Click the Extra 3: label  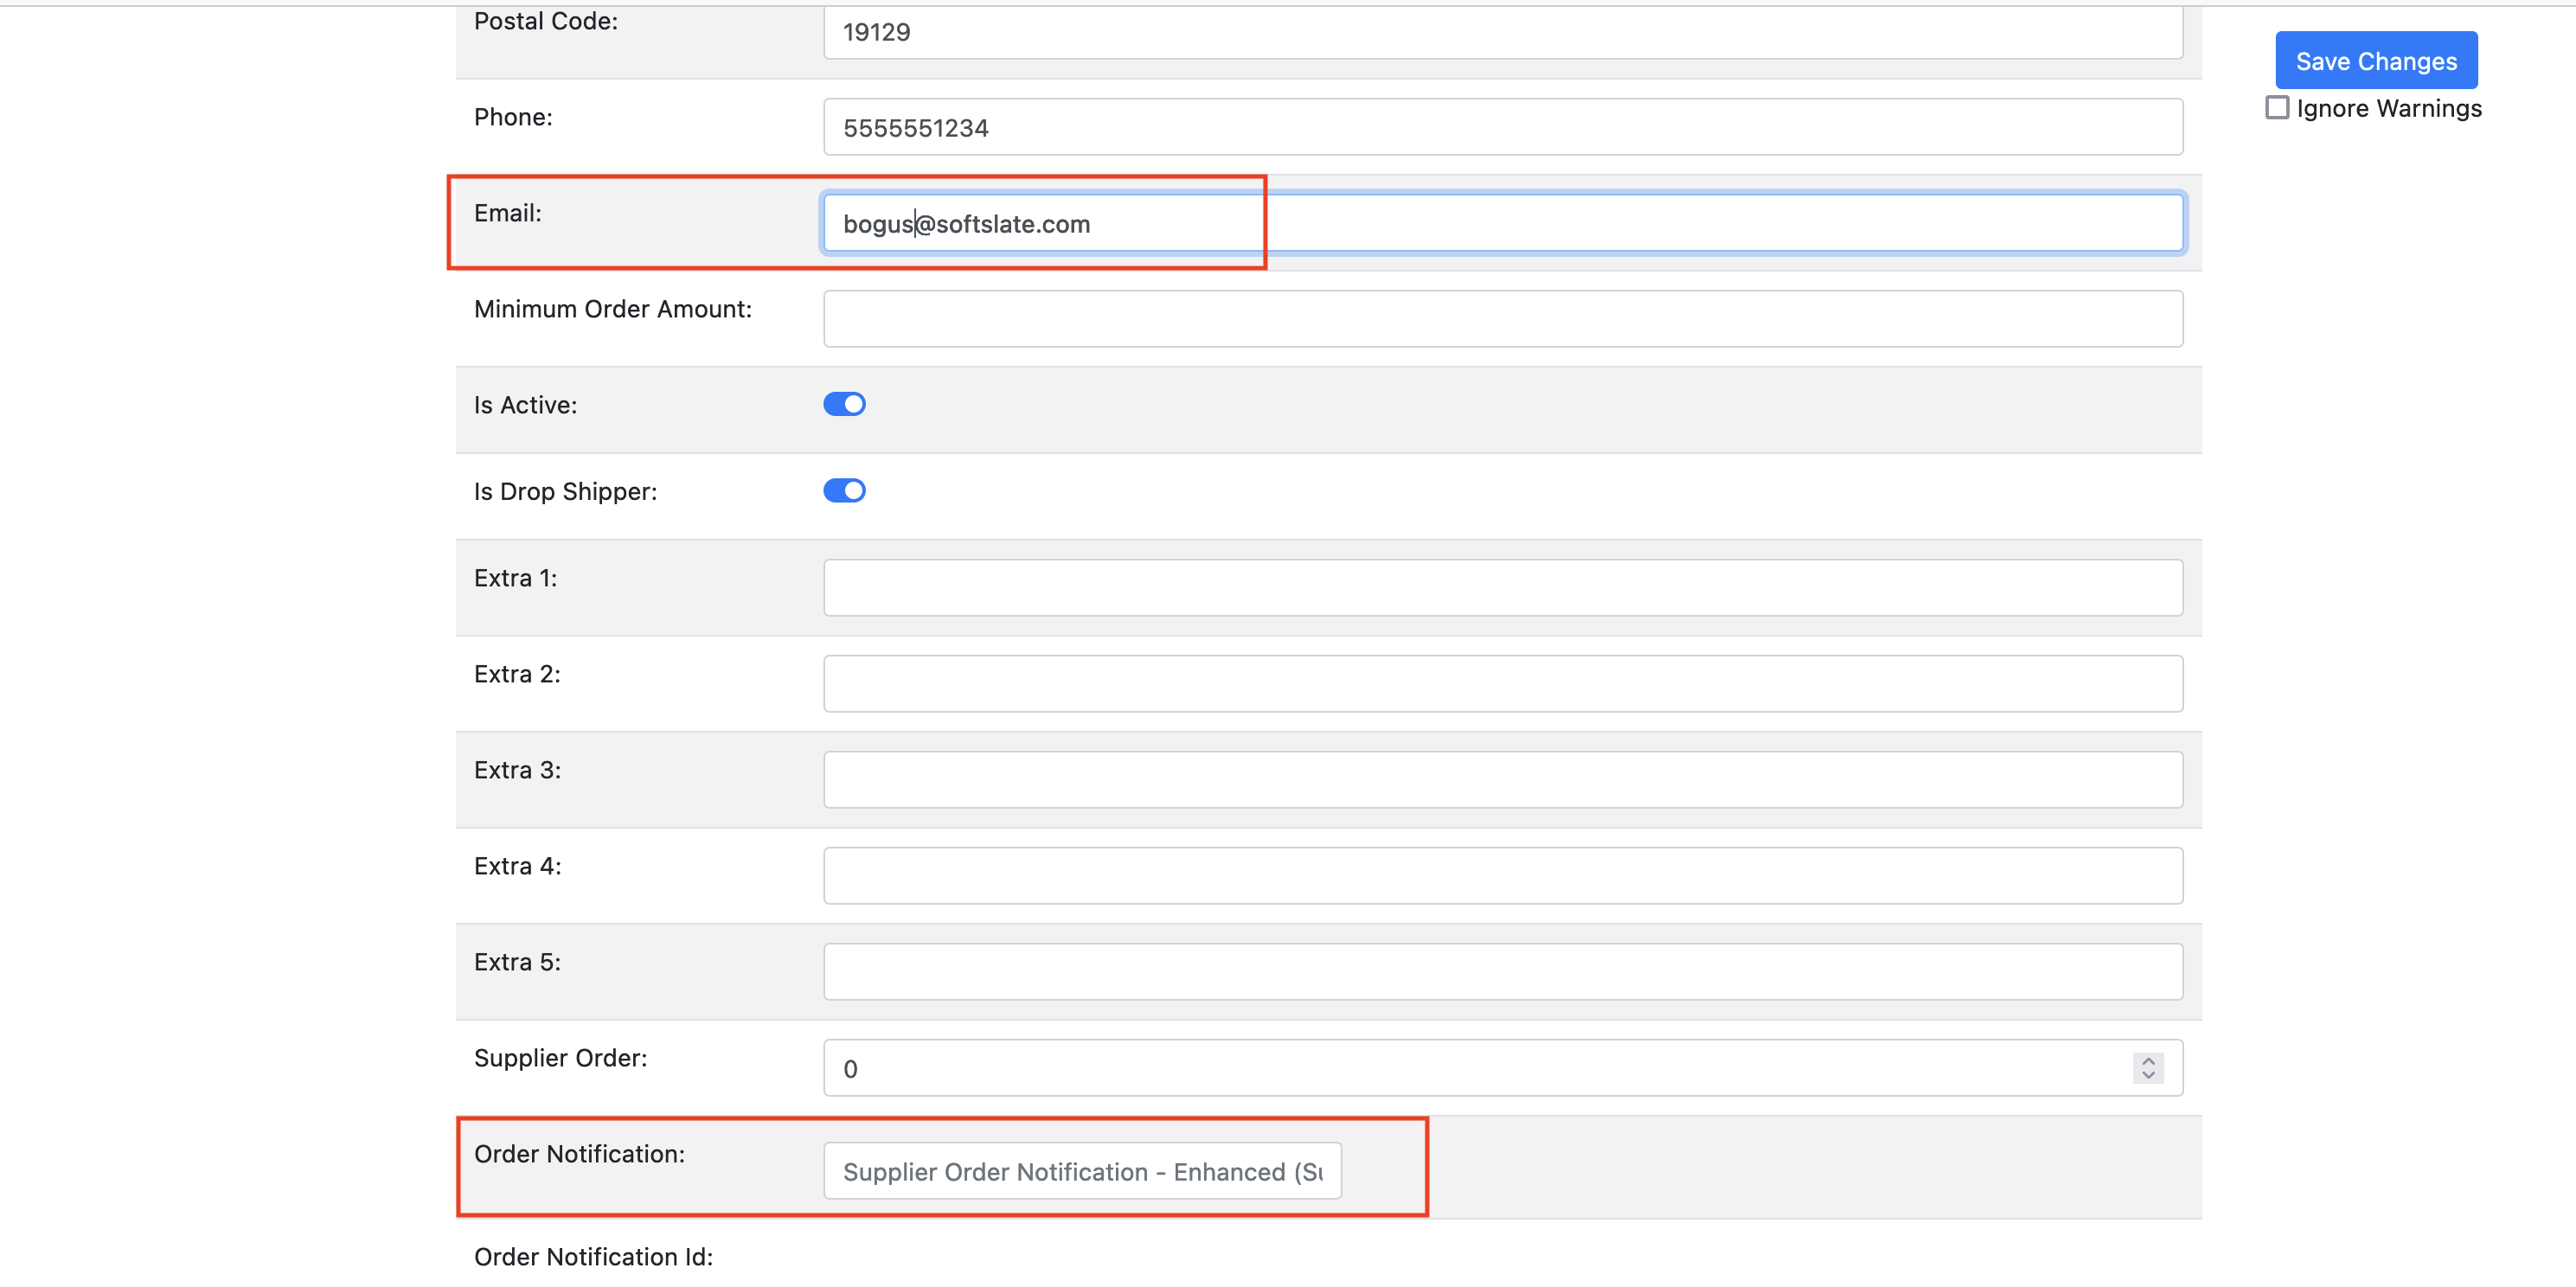[518, 770]
